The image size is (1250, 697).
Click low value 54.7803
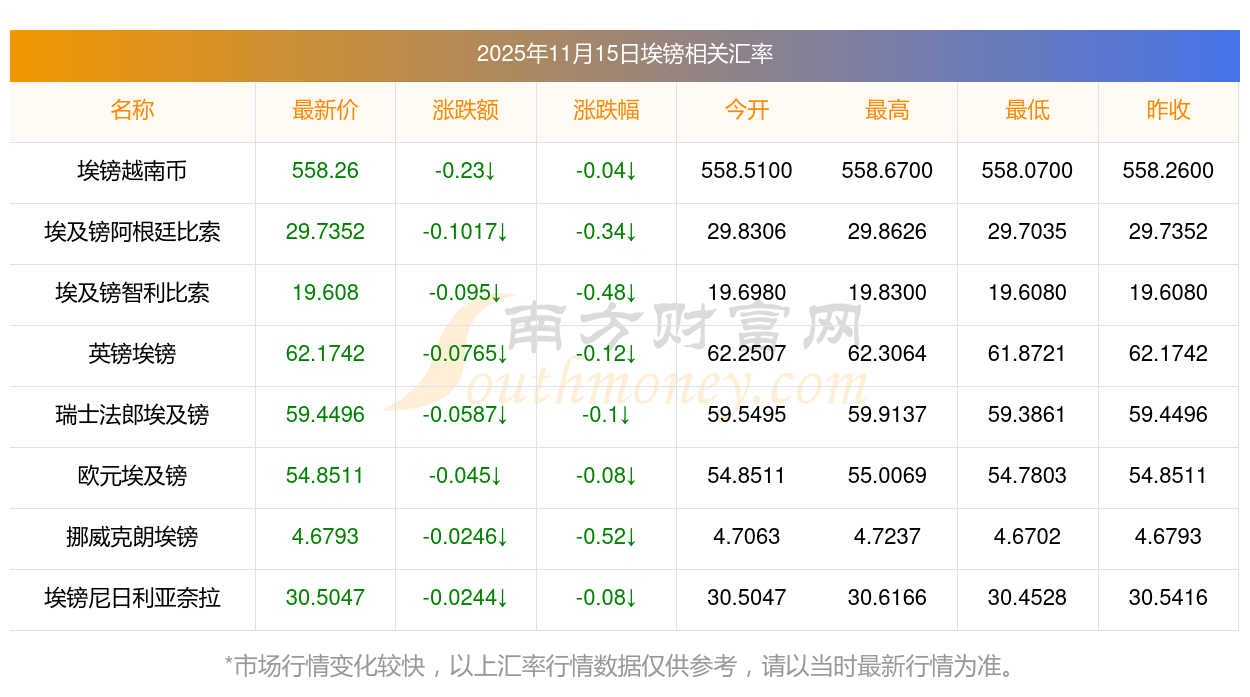1028,476
